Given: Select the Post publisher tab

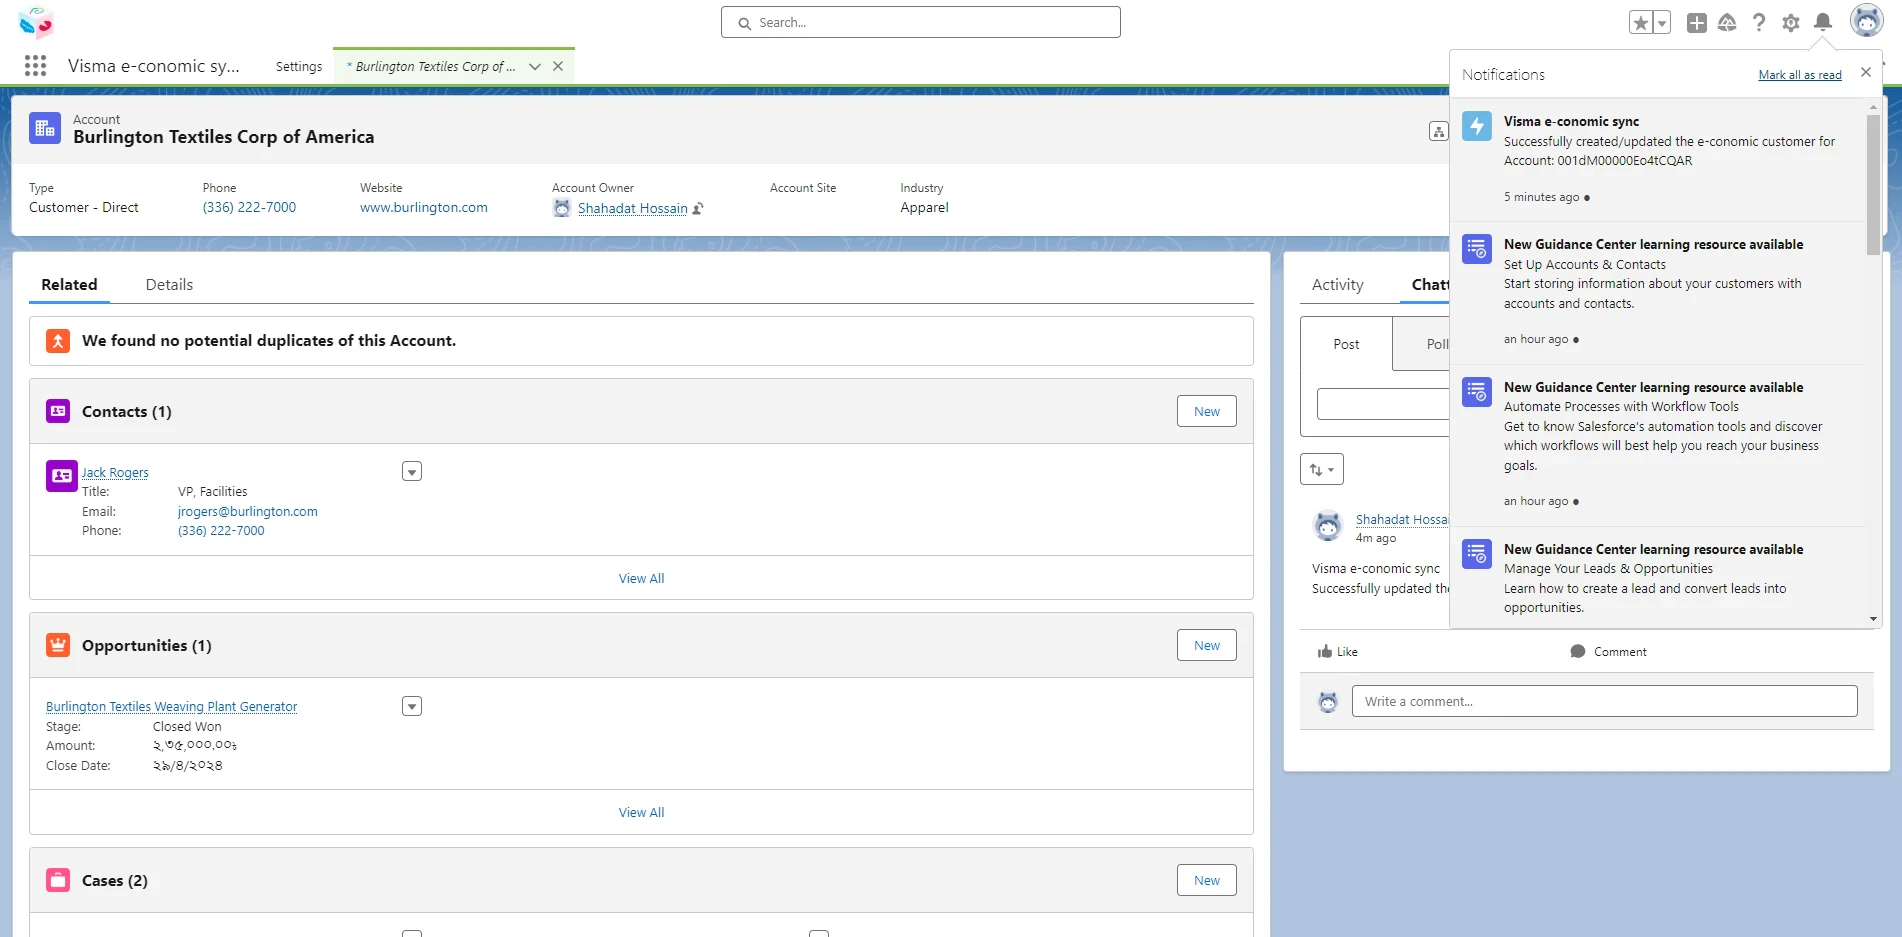Looking at the screenshot, I should [1346, 344].
